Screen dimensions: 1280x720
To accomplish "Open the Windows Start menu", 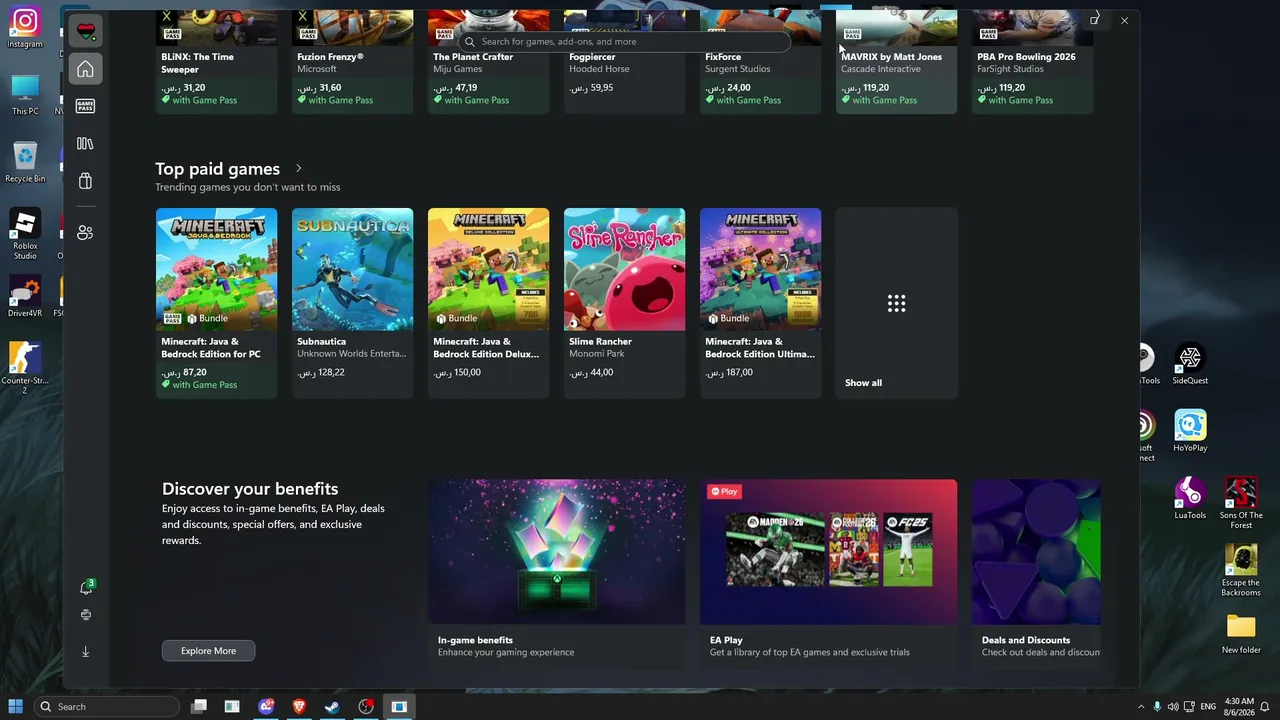I will (x=16, y=707).
